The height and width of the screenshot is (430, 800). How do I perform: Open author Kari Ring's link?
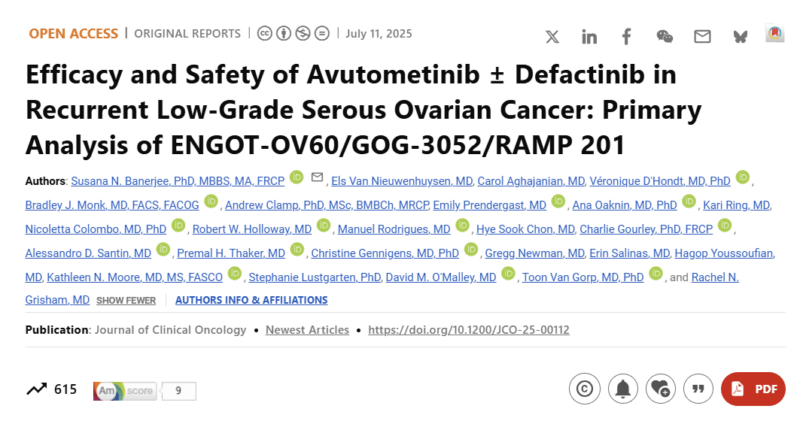(x=737, y=205)
